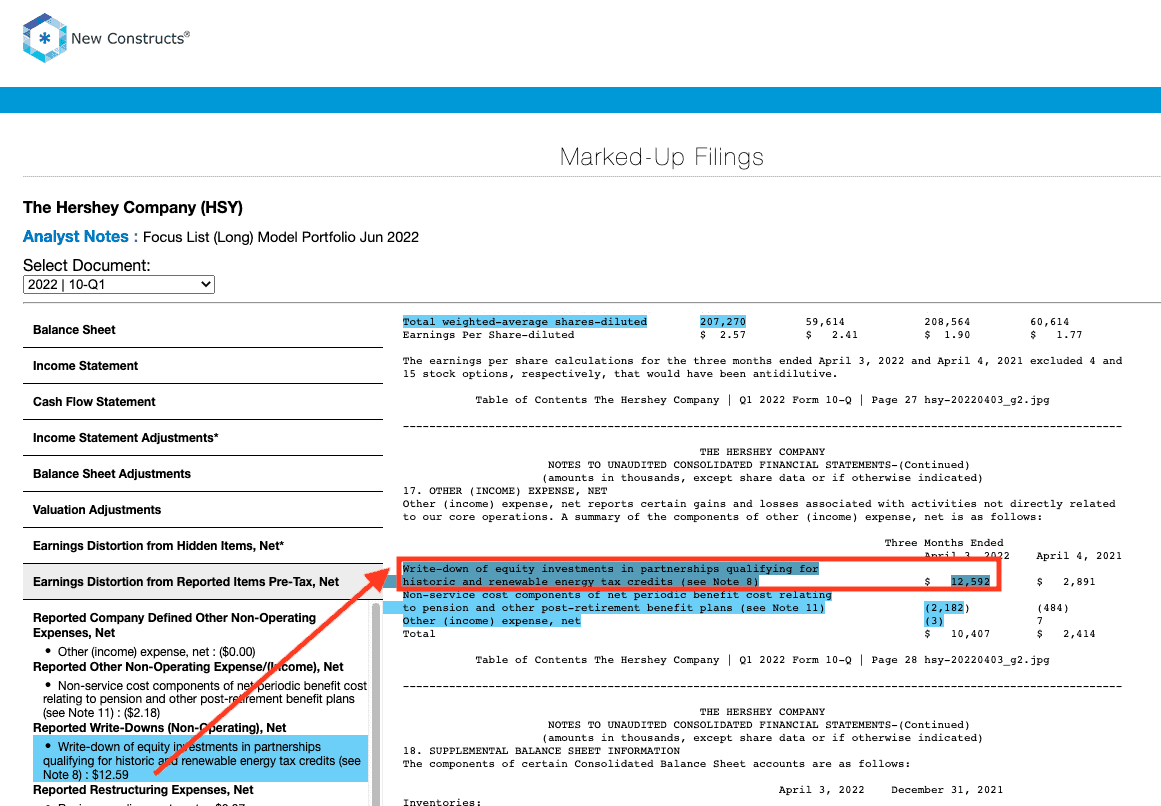Click the New Constructs logo icon
The image size is (1161, 806).
(44, 38)
